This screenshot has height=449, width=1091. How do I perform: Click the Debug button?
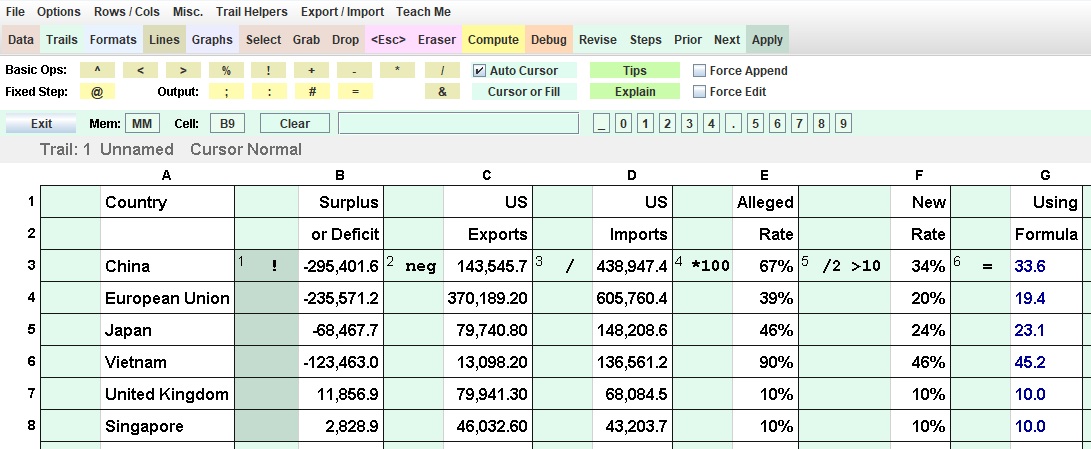pyautogui.click(x=549, y=40)
